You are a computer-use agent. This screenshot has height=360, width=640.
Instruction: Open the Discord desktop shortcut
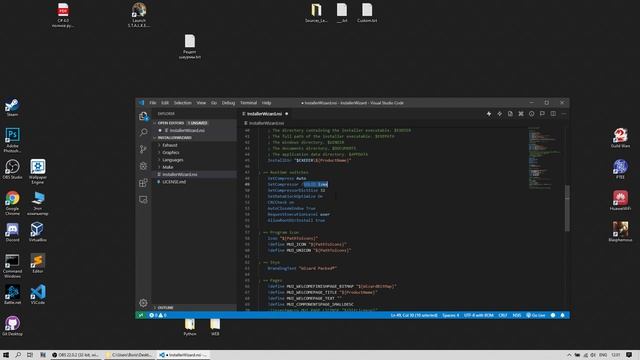[12, 232]
